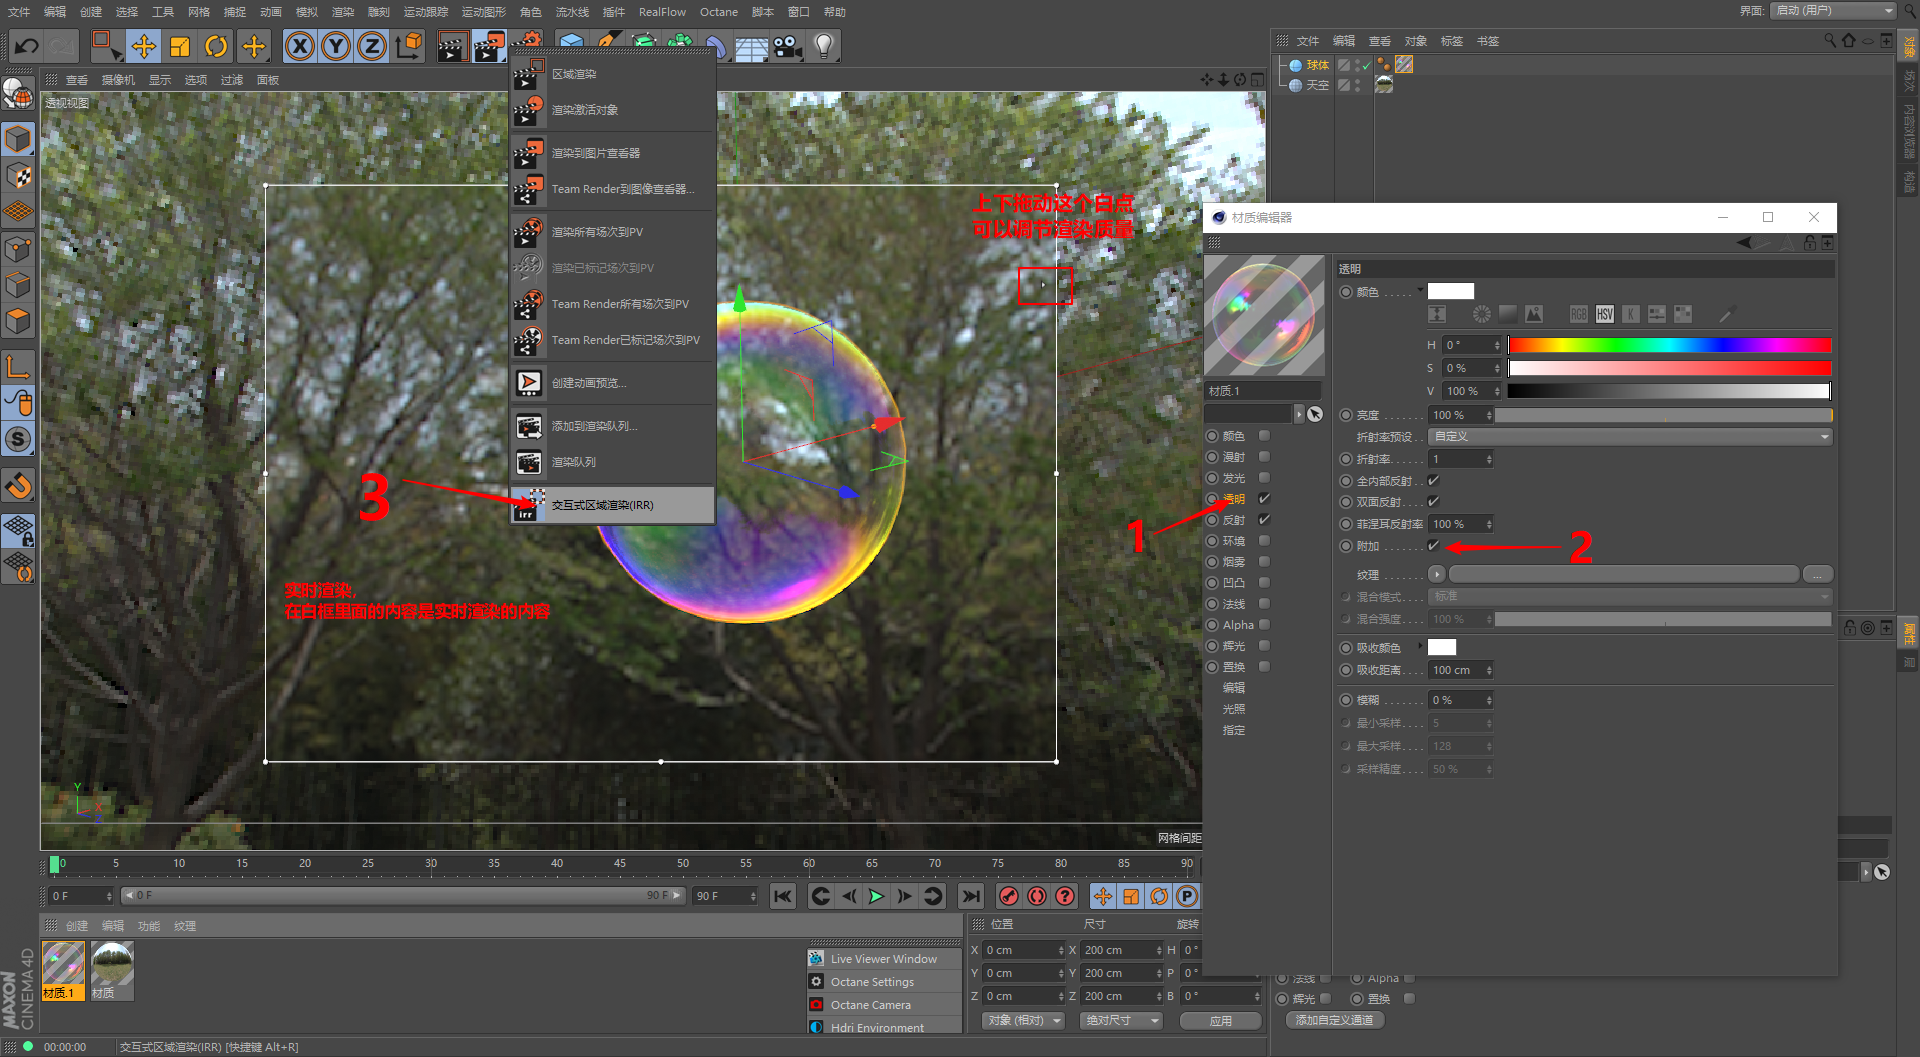Select RGB color mode button

[1579, 314]
